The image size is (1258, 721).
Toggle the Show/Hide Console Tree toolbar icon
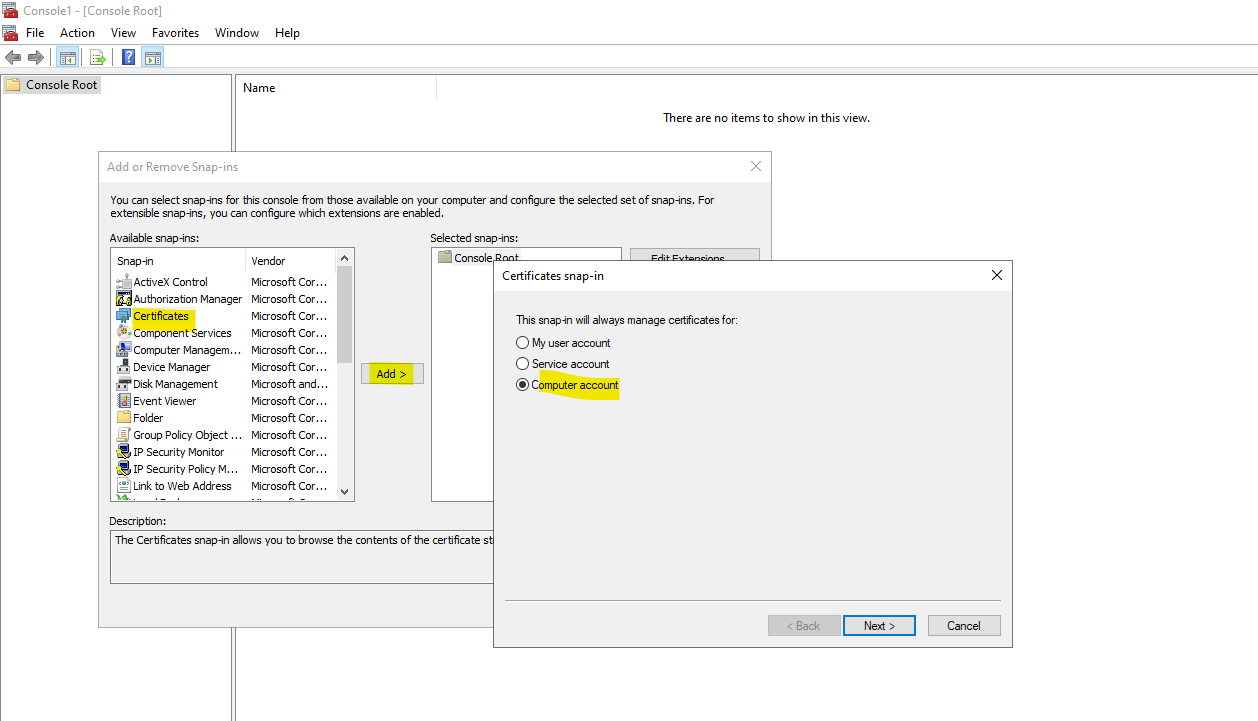[68, 58]
